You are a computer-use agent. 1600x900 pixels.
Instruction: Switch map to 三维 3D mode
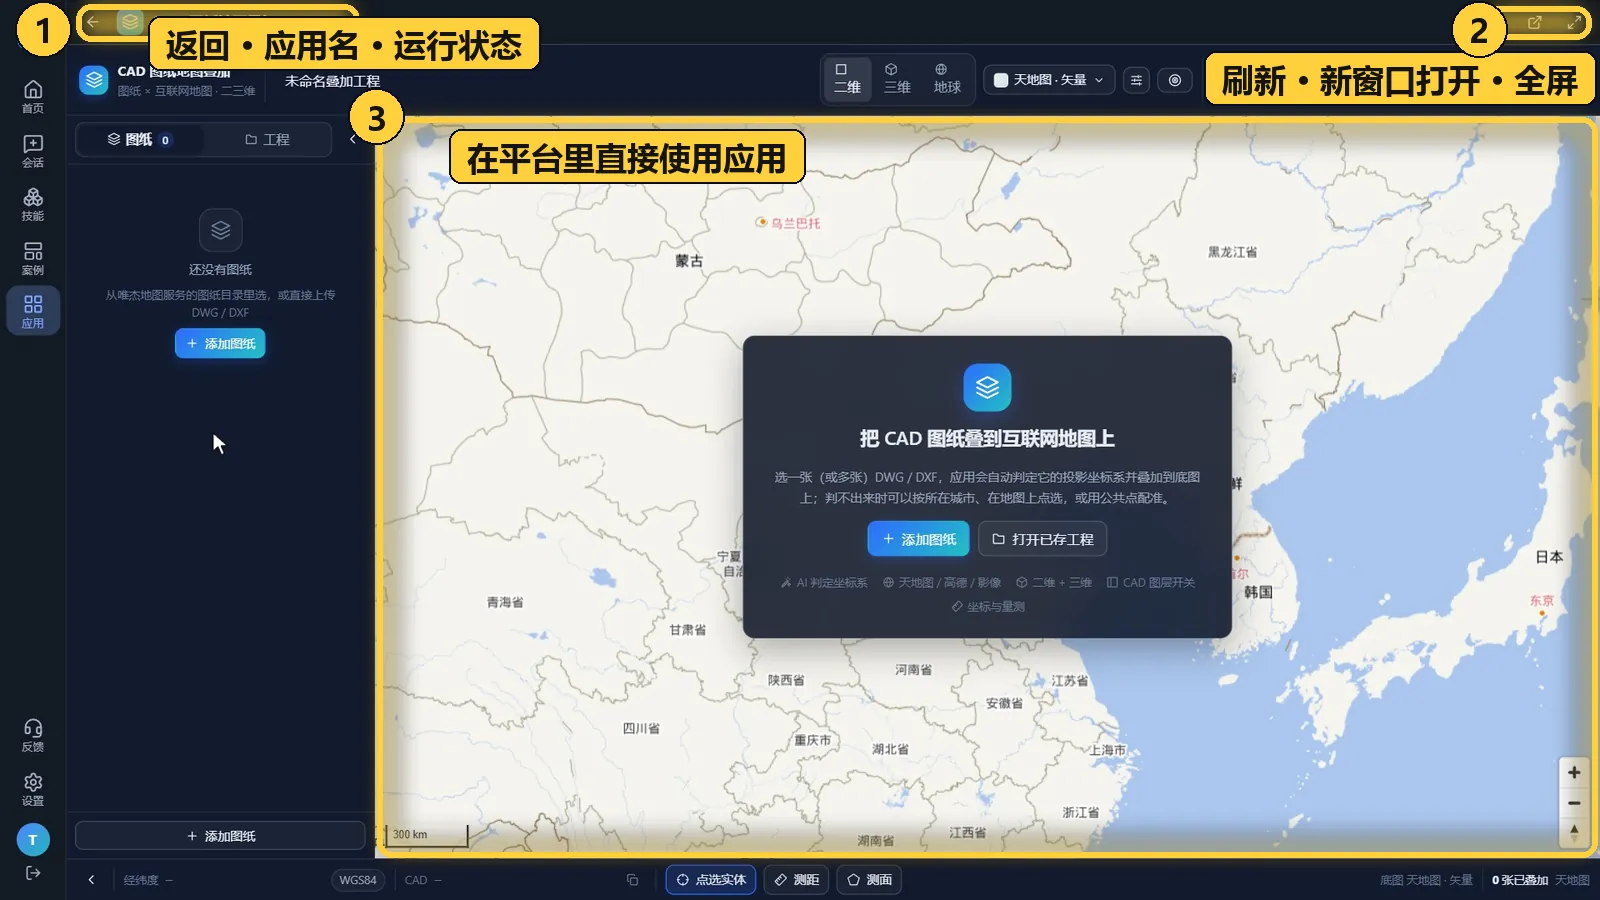[897, 79]
